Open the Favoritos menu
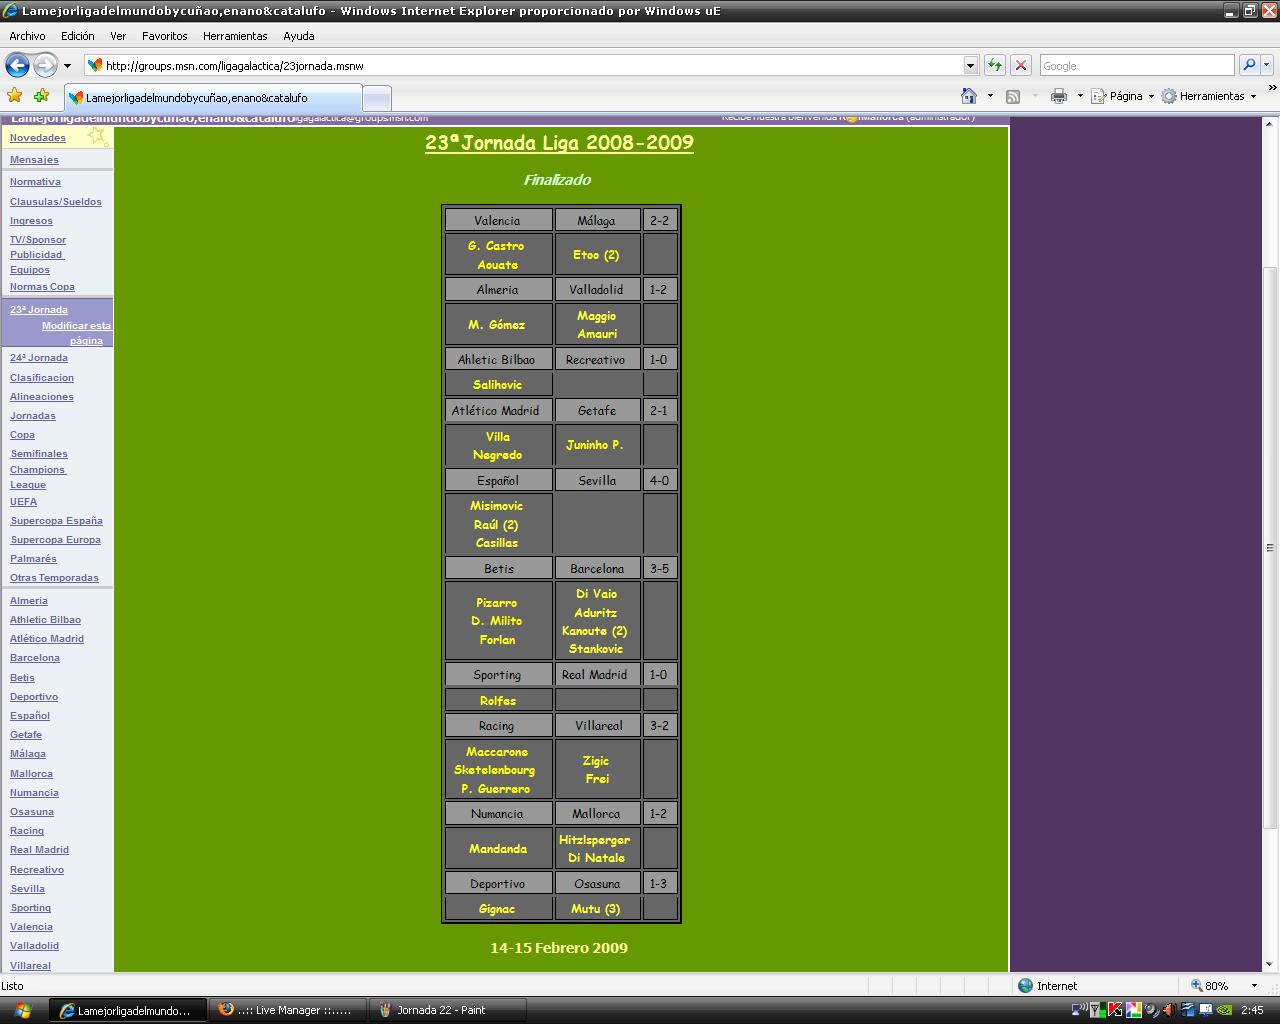 click(164, 36)
